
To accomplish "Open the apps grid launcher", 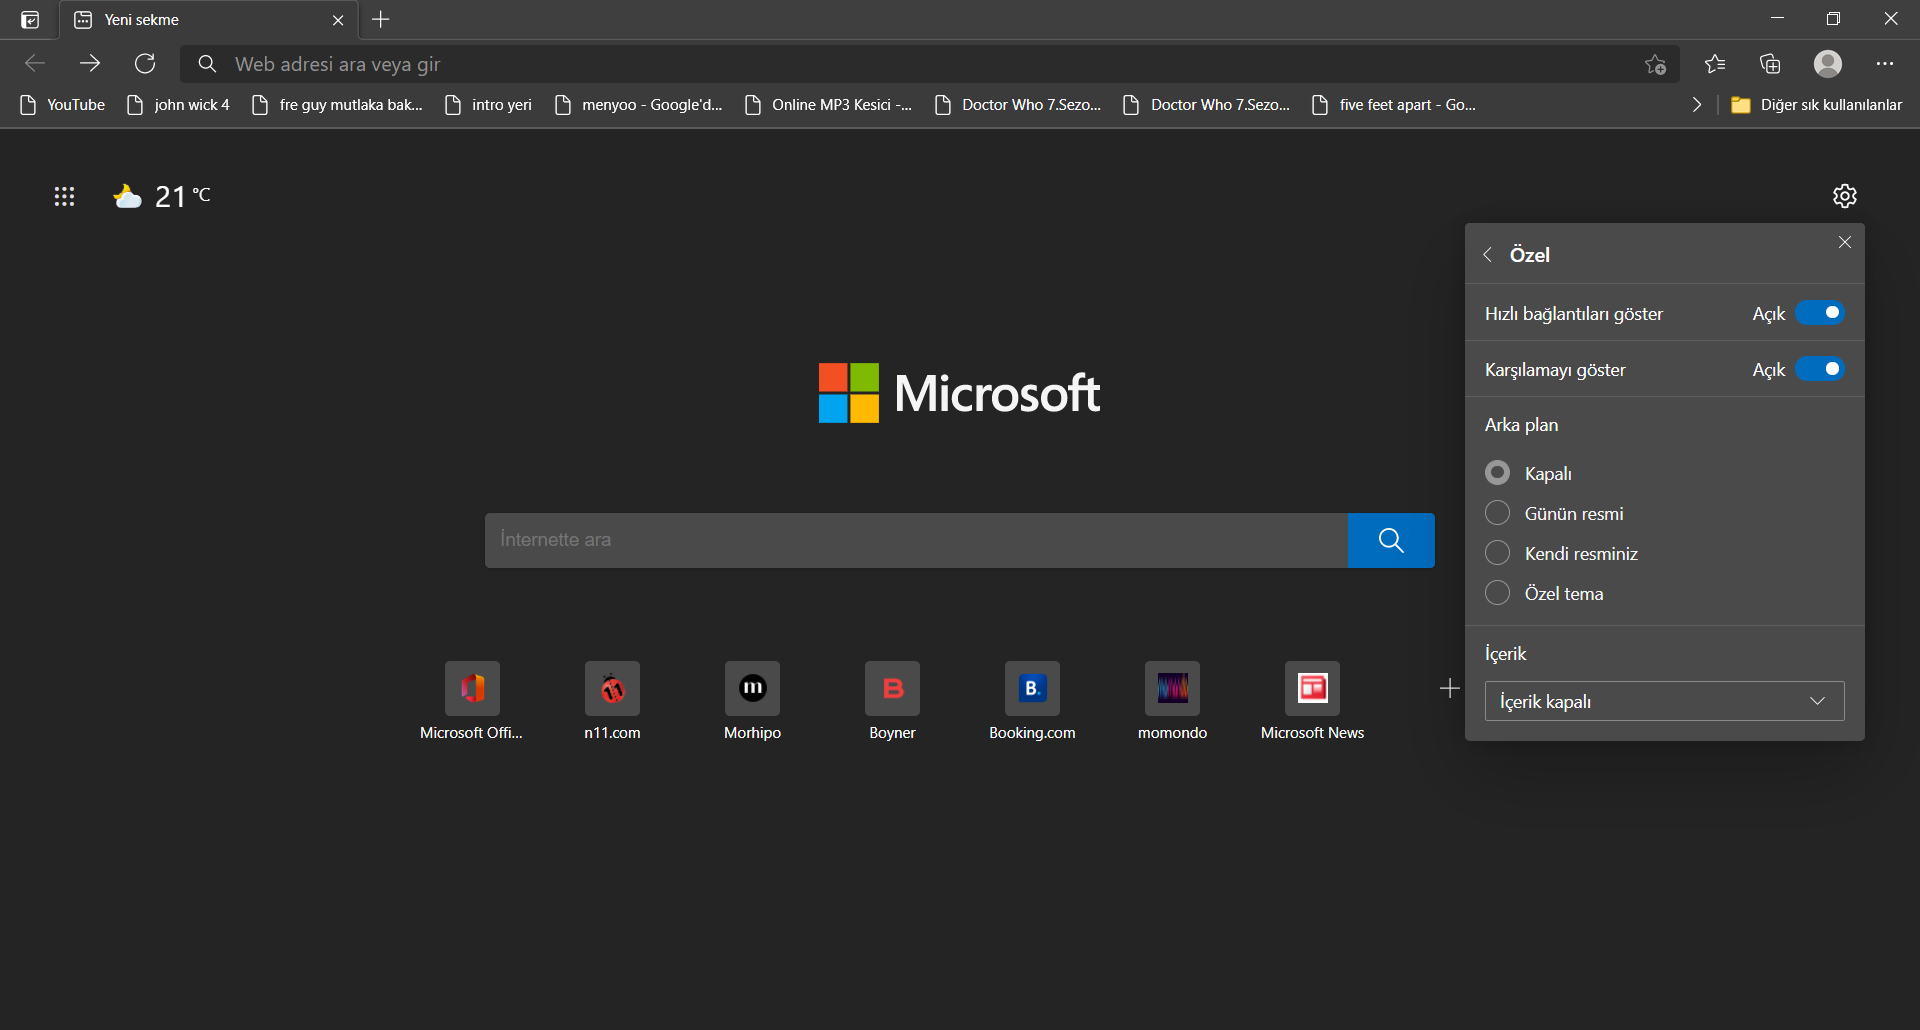I will [x=64, y=196].
